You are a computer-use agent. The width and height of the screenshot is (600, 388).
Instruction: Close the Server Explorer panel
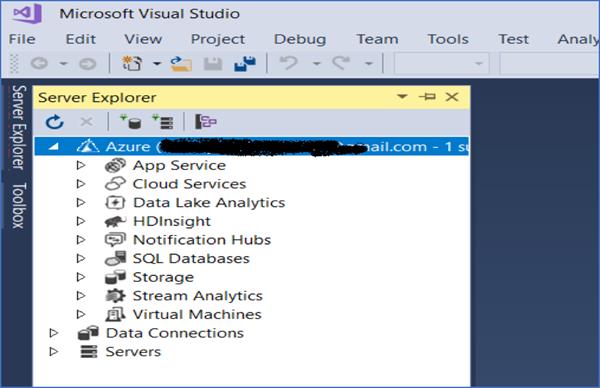452,96
